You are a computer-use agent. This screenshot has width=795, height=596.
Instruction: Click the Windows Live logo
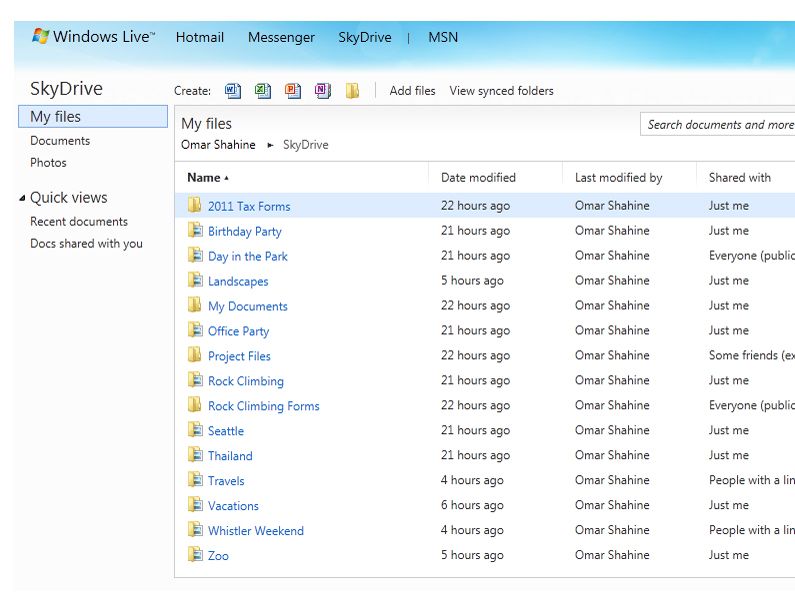coord(93,36)
